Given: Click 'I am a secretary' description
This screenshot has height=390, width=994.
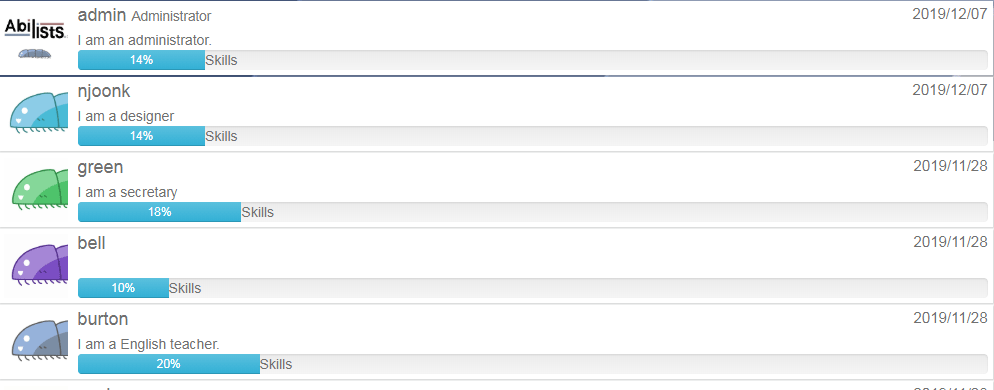Looking at the screenshot, I should tap(127, 192).
